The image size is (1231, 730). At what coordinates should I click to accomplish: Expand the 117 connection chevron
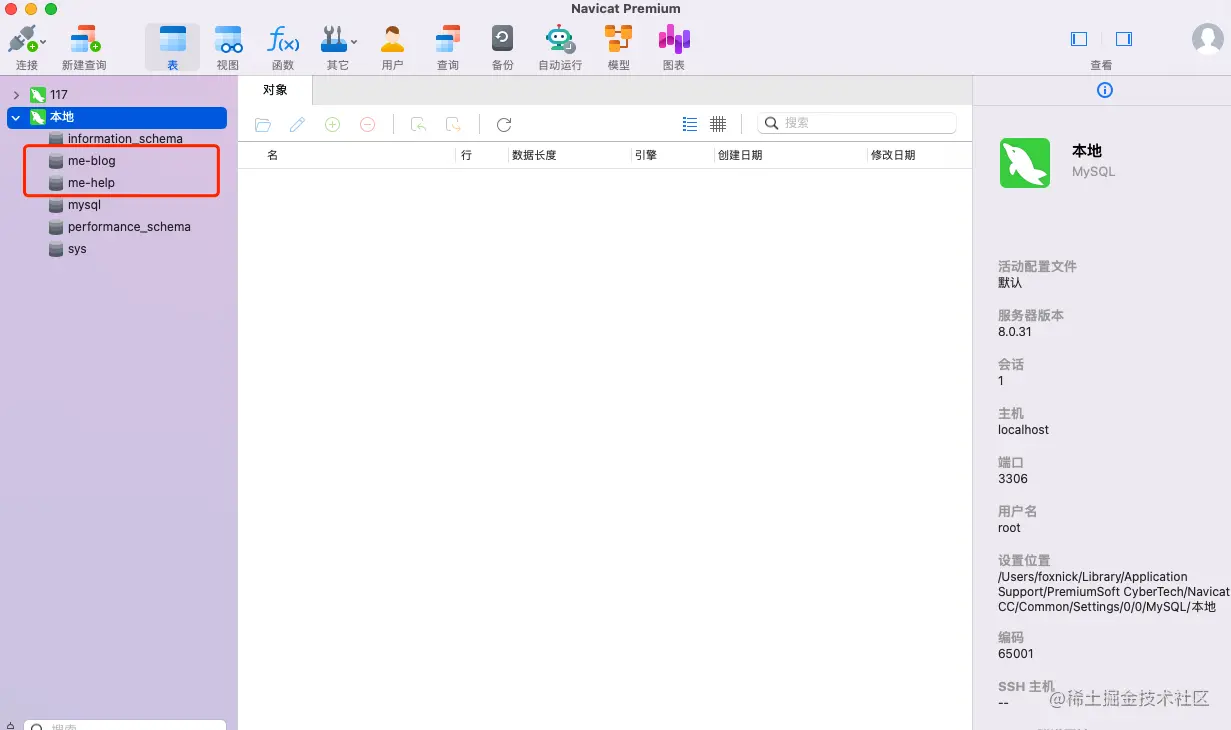tap(16, 95)
